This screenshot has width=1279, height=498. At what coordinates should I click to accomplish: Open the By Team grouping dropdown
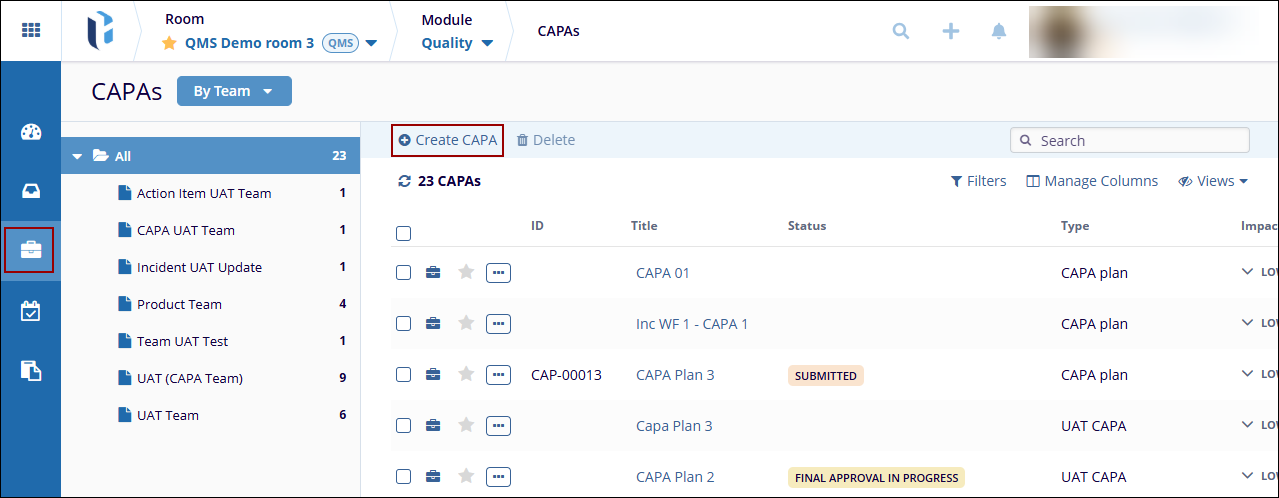tap(234, 91)
